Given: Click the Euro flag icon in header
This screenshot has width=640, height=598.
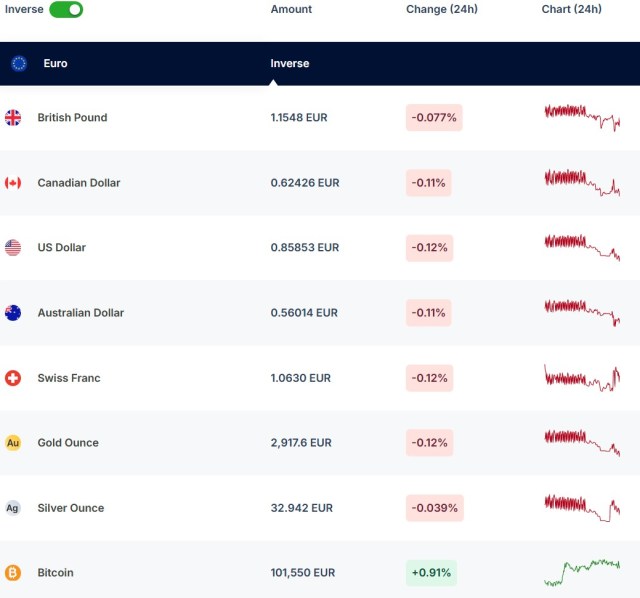Looking at the screenshot, I should click(x=19, y=63).
